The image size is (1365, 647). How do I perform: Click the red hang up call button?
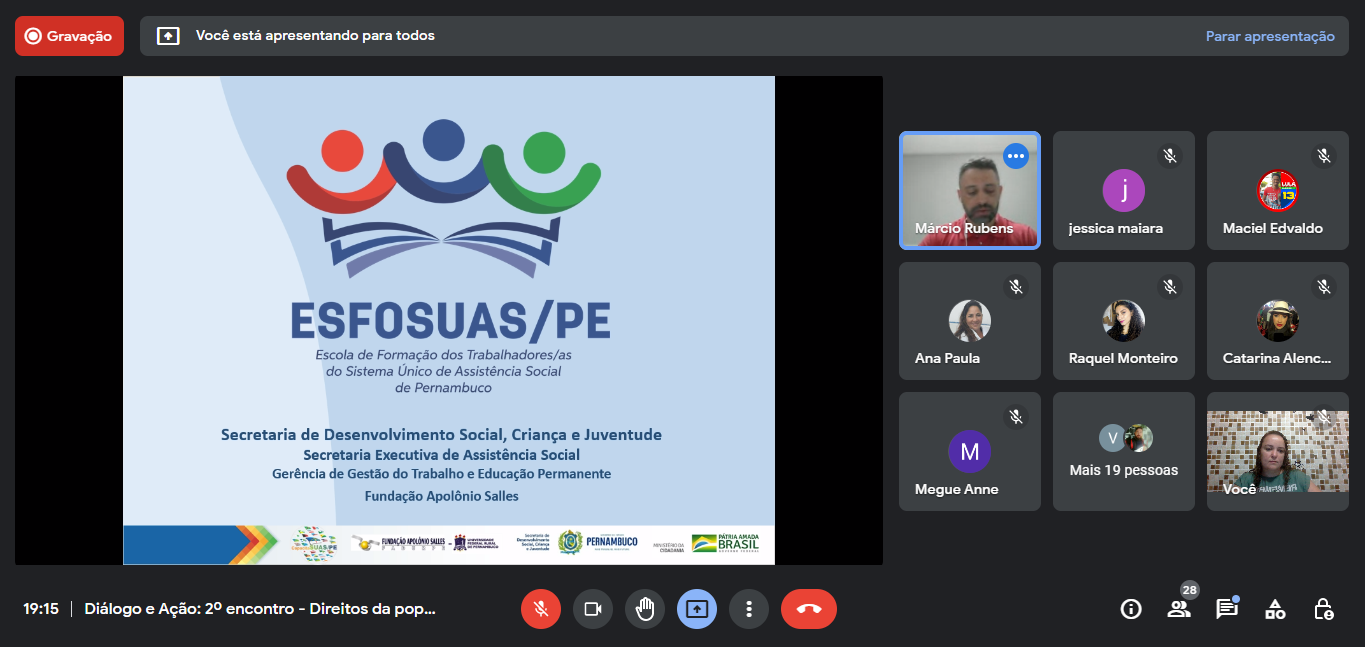tap(808, 609)
